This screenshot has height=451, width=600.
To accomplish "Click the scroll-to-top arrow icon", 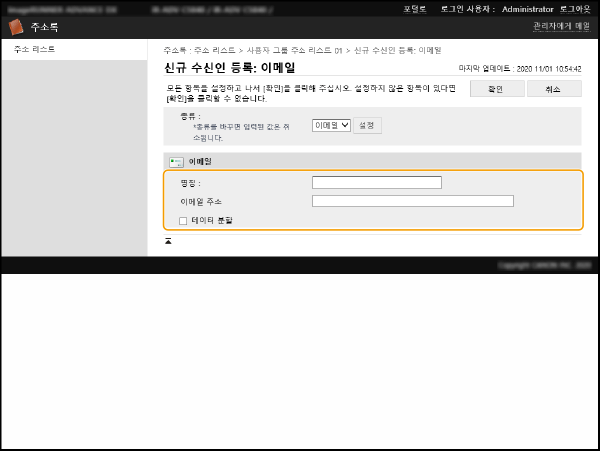I will click(169, 241).
